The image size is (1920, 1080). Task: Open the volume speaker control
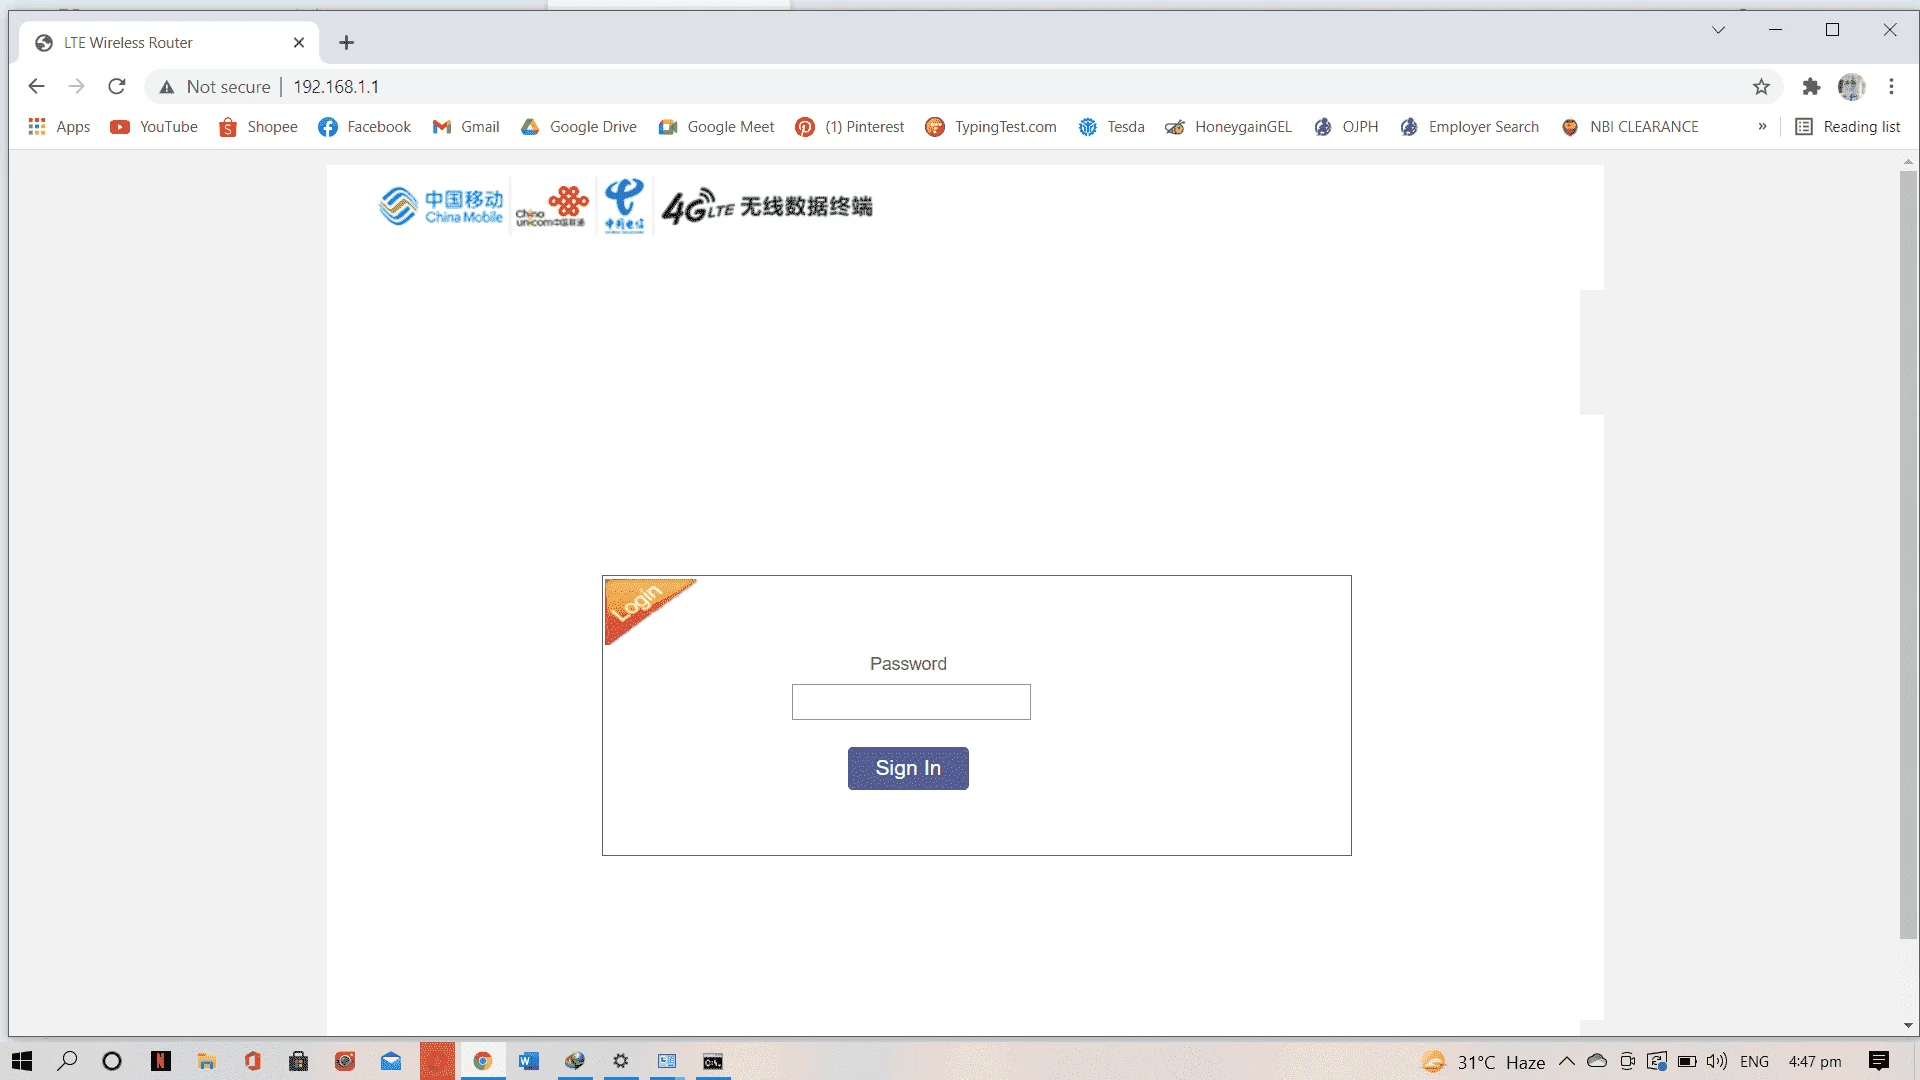tap(1717, 1061)
